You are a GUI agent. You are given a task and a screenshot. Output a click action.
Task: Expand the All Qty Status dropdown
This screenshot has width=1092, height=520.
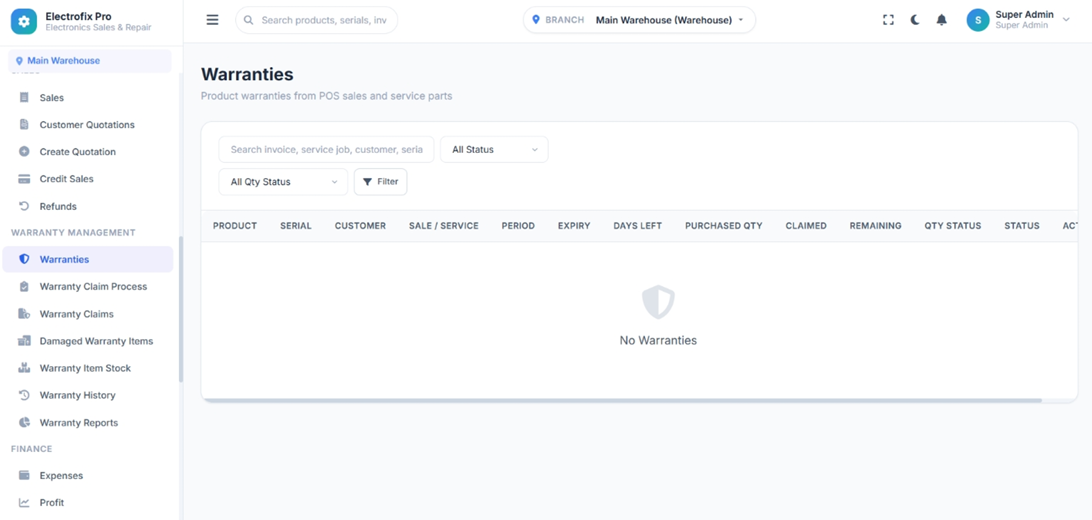point(283,182)
